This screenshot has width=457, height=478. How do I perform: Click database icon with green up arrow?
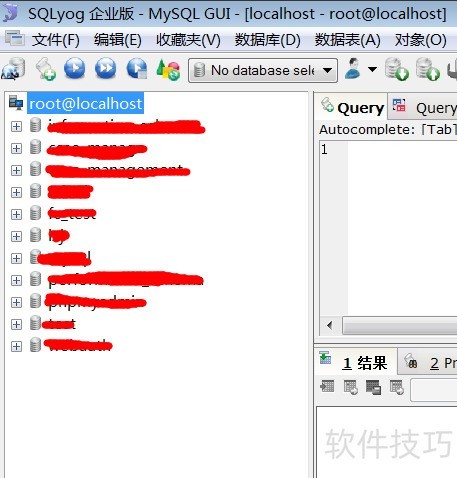click(x=428, y=69)
